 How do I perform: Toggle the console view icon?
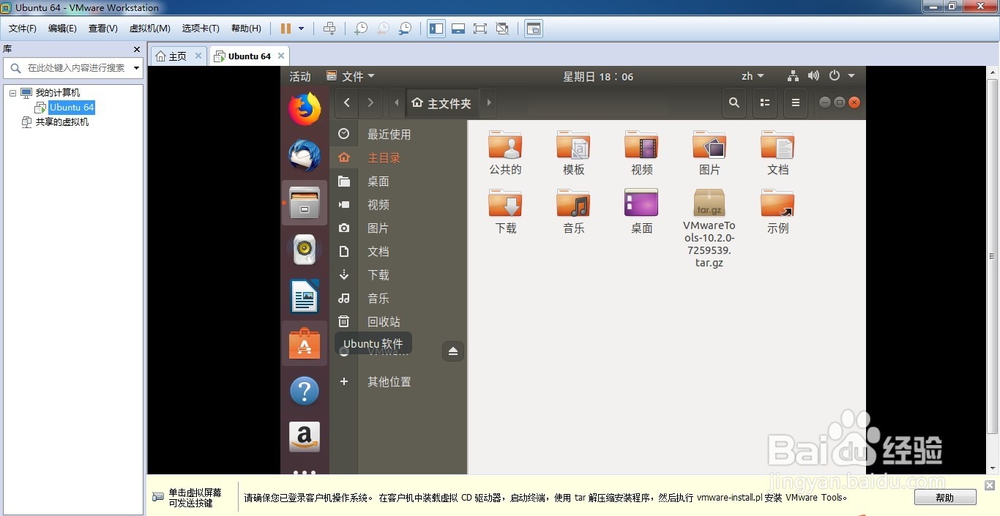click(534, 29)
